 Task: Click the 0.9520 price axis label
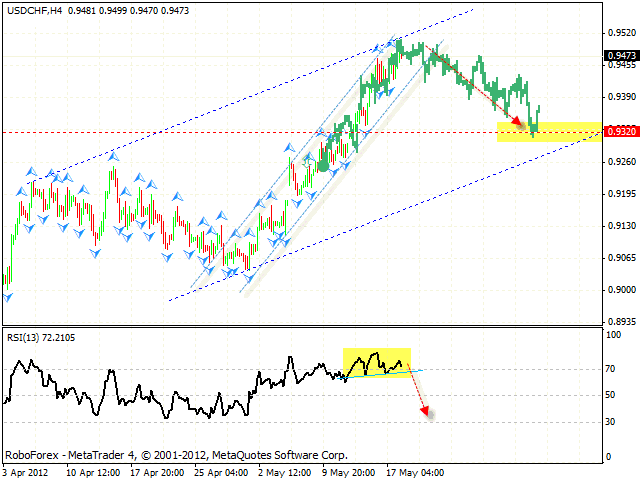[x=621, y=31]
